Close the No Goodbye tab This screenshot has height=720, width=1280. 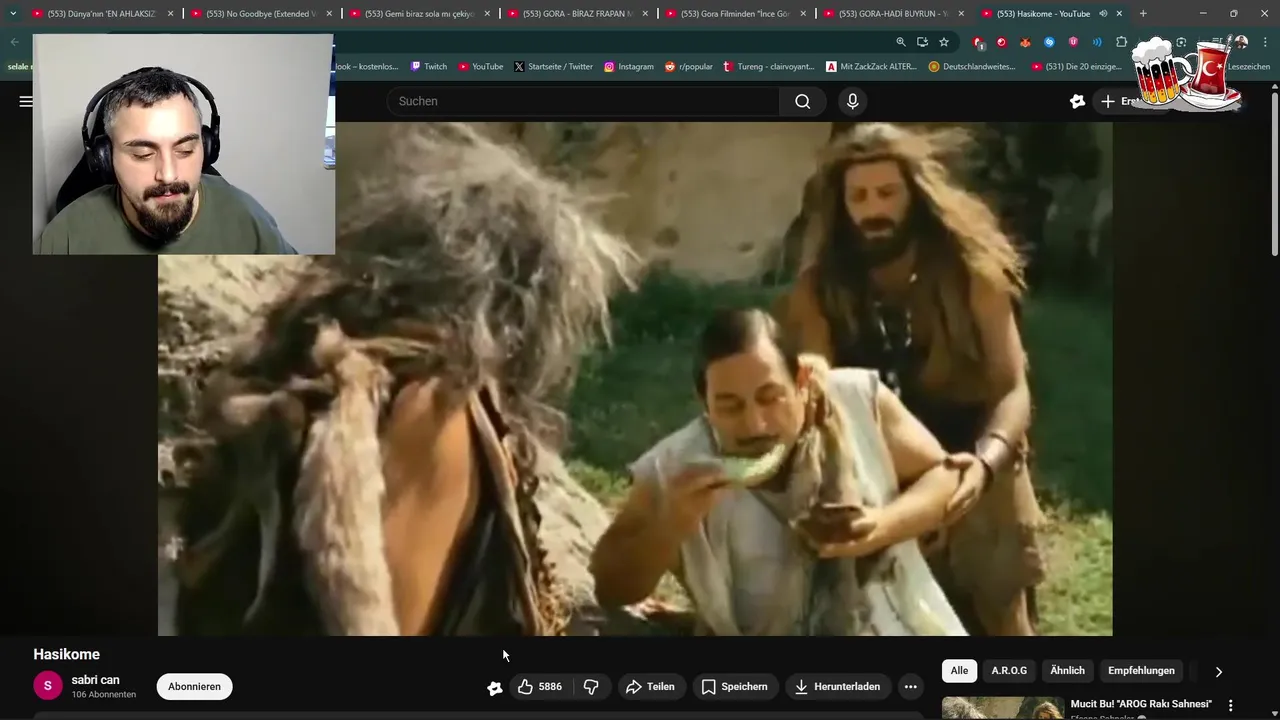(329, 14)
